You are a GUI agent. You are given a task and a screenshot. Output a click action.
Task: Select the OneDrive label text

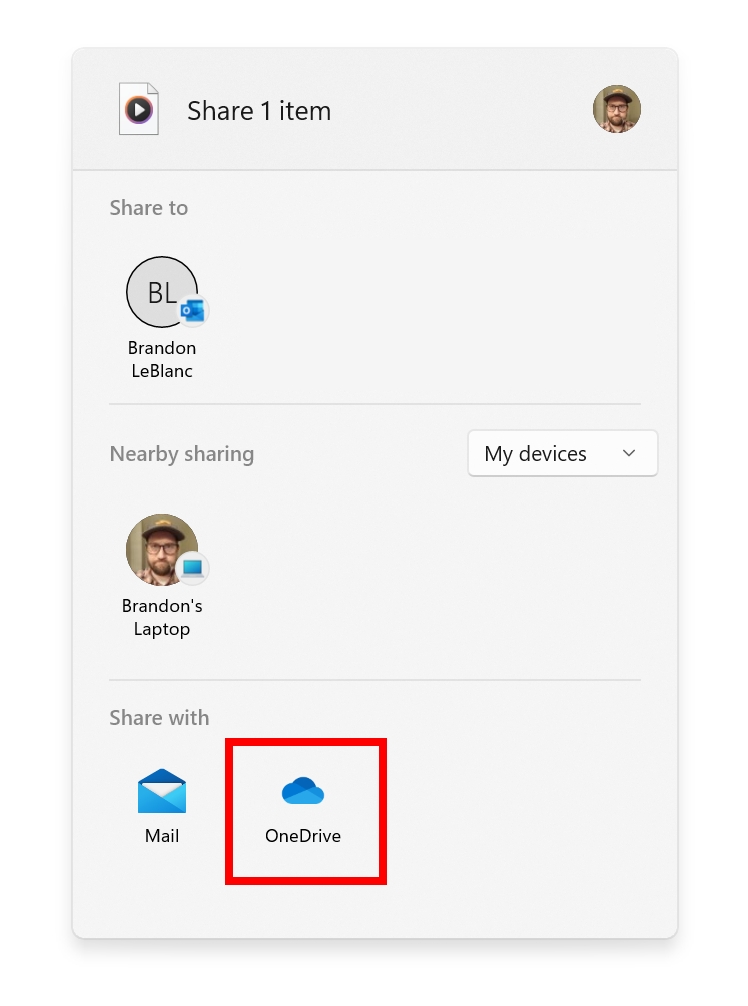pyautogui.click(x=304, y=836)
